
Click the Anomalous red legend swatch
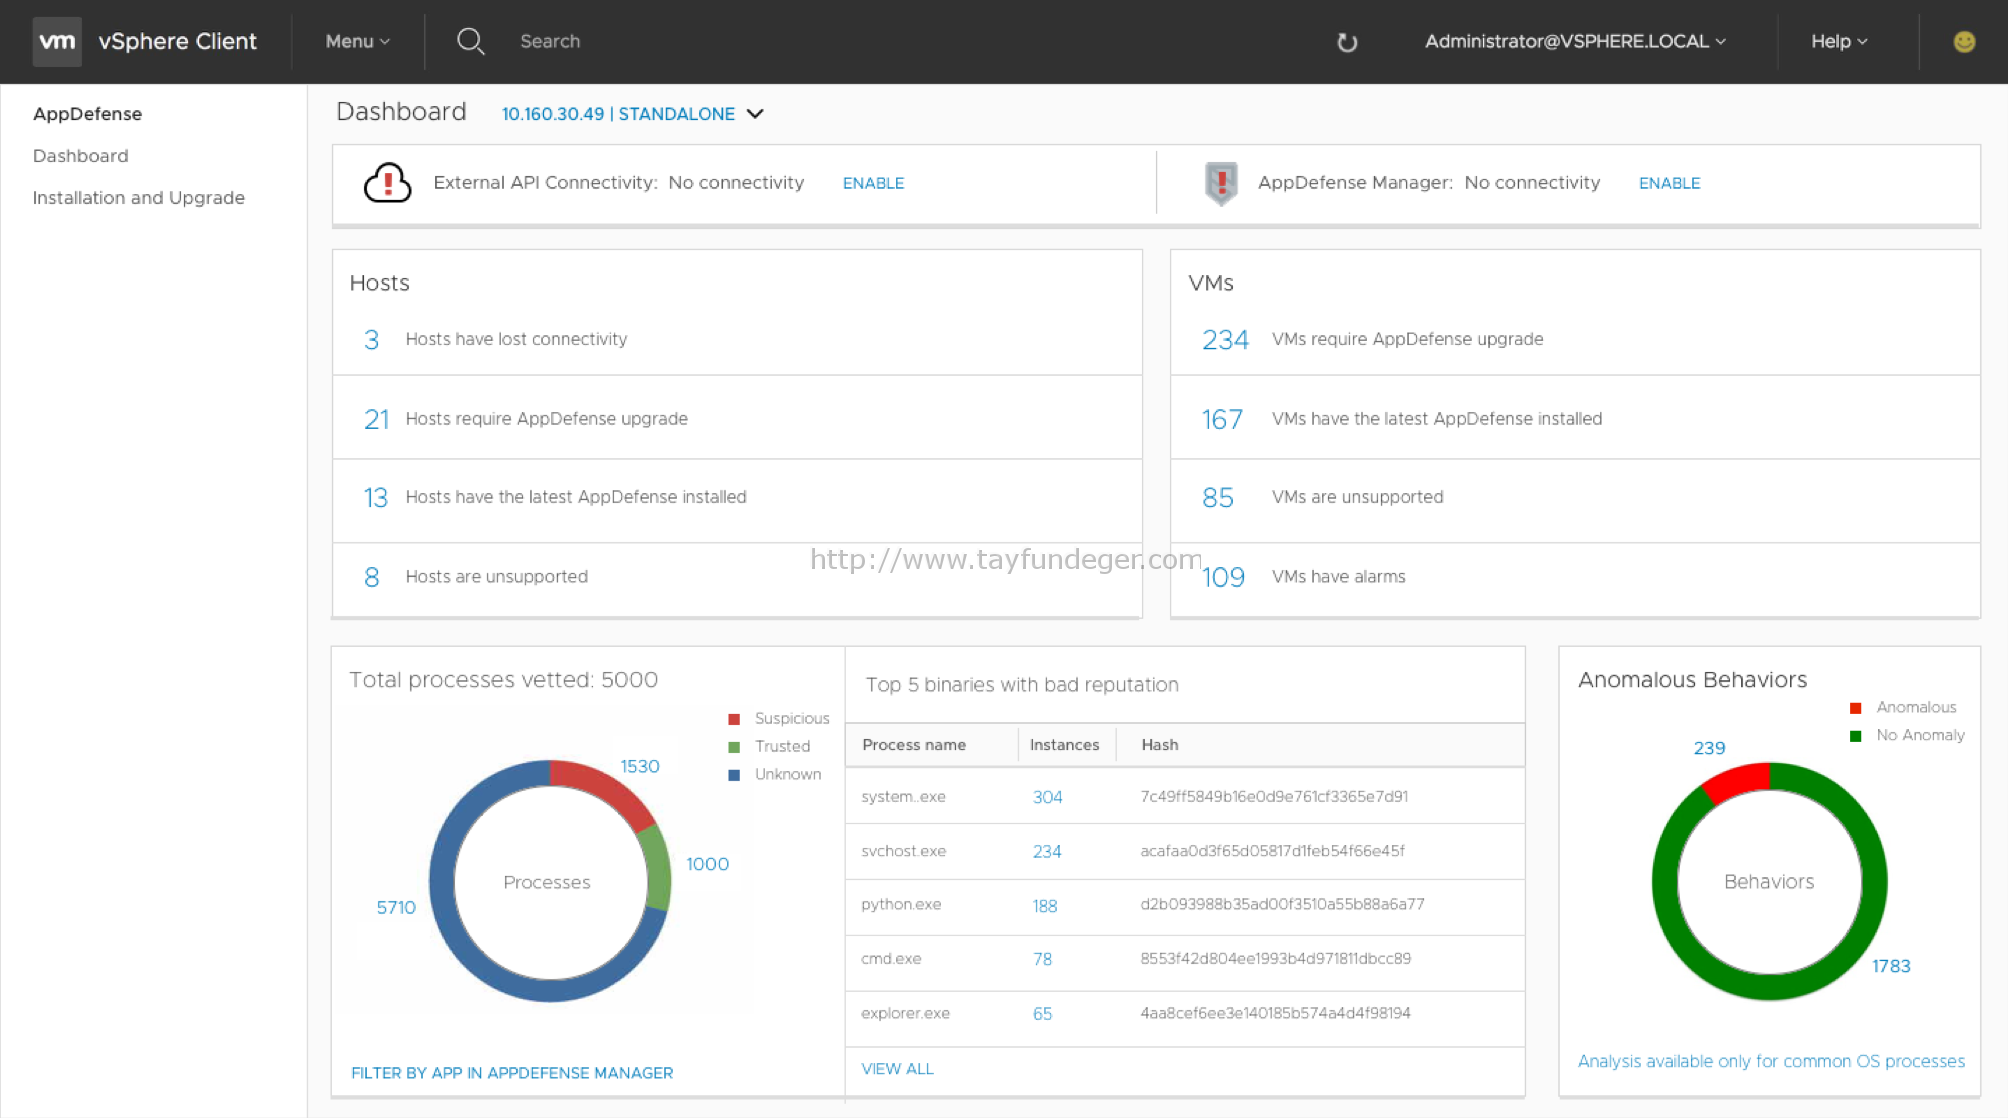coord(1855,708)
